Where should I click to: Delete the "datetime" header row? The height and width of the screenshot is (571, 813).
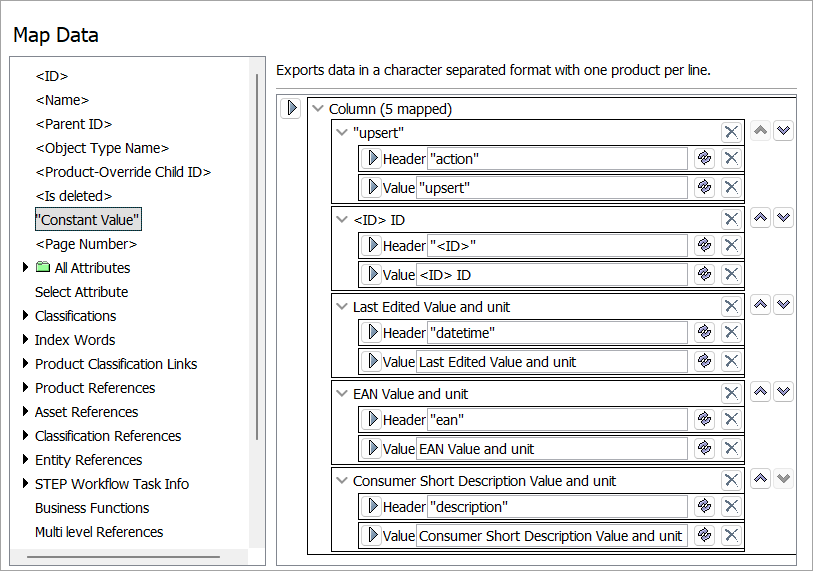coord(731,332)
